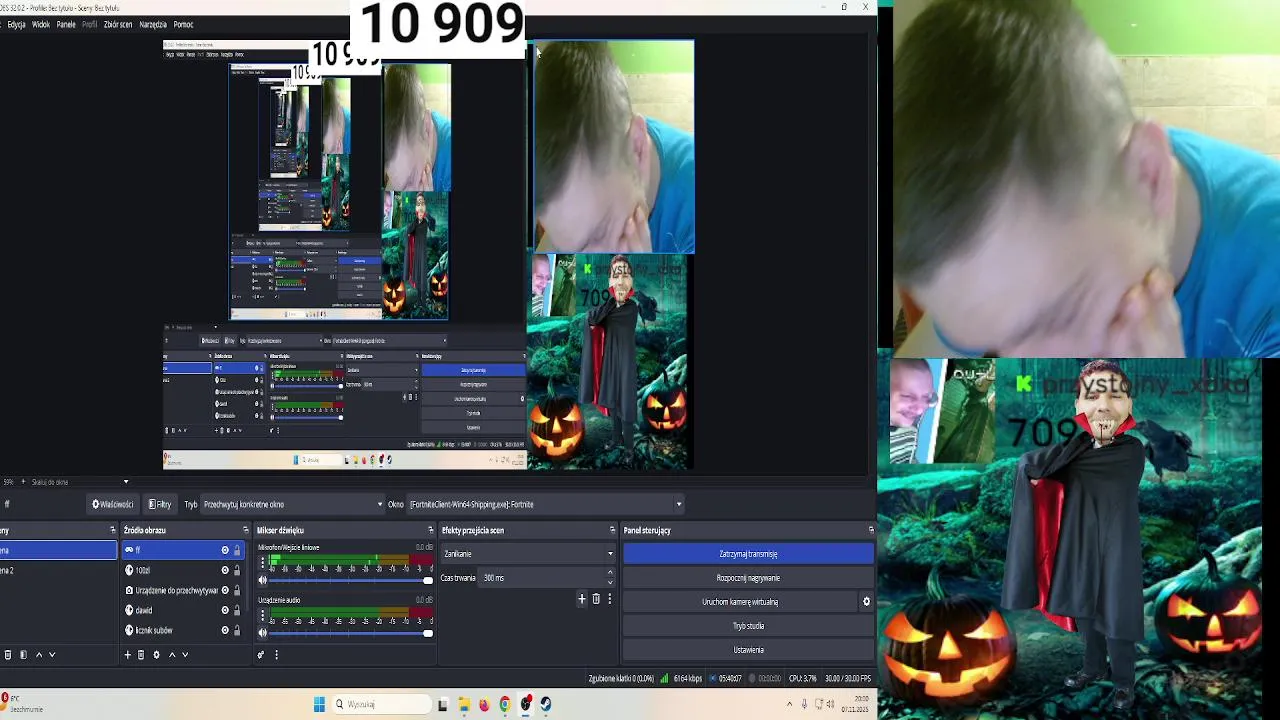
Task: Expand the Zanikanie transition dropdown
Action: (x=529, y=554)
